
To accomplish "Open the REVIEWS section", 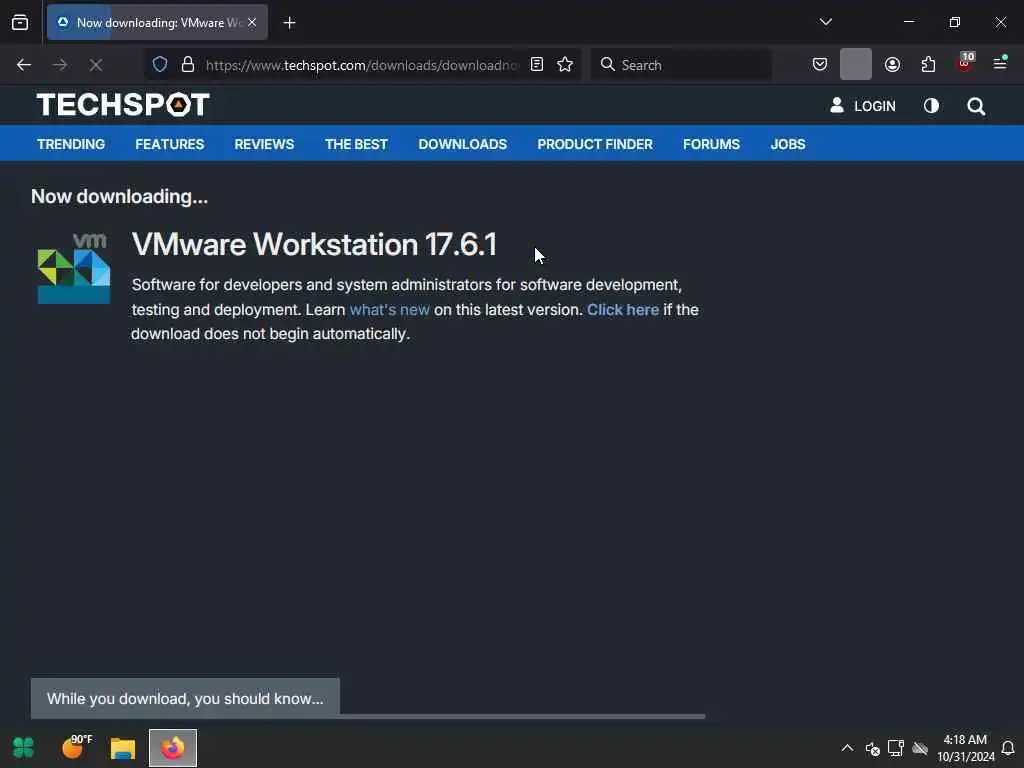I will [264, 144].
